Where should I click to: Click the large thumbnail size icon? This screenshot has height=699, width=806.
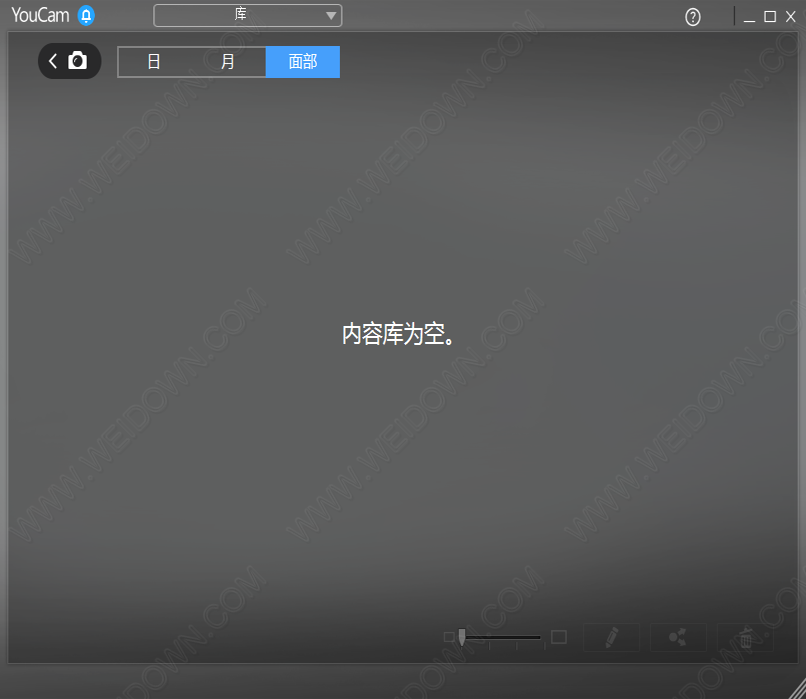click(x=559, y=637)
